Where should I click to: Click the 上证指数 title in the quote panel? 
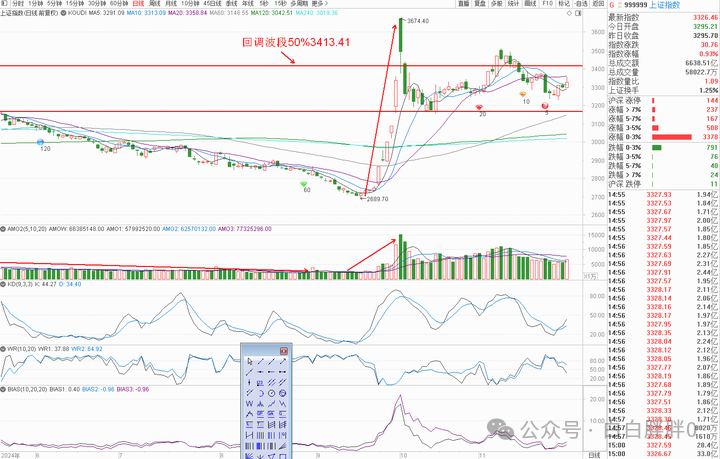664,5
